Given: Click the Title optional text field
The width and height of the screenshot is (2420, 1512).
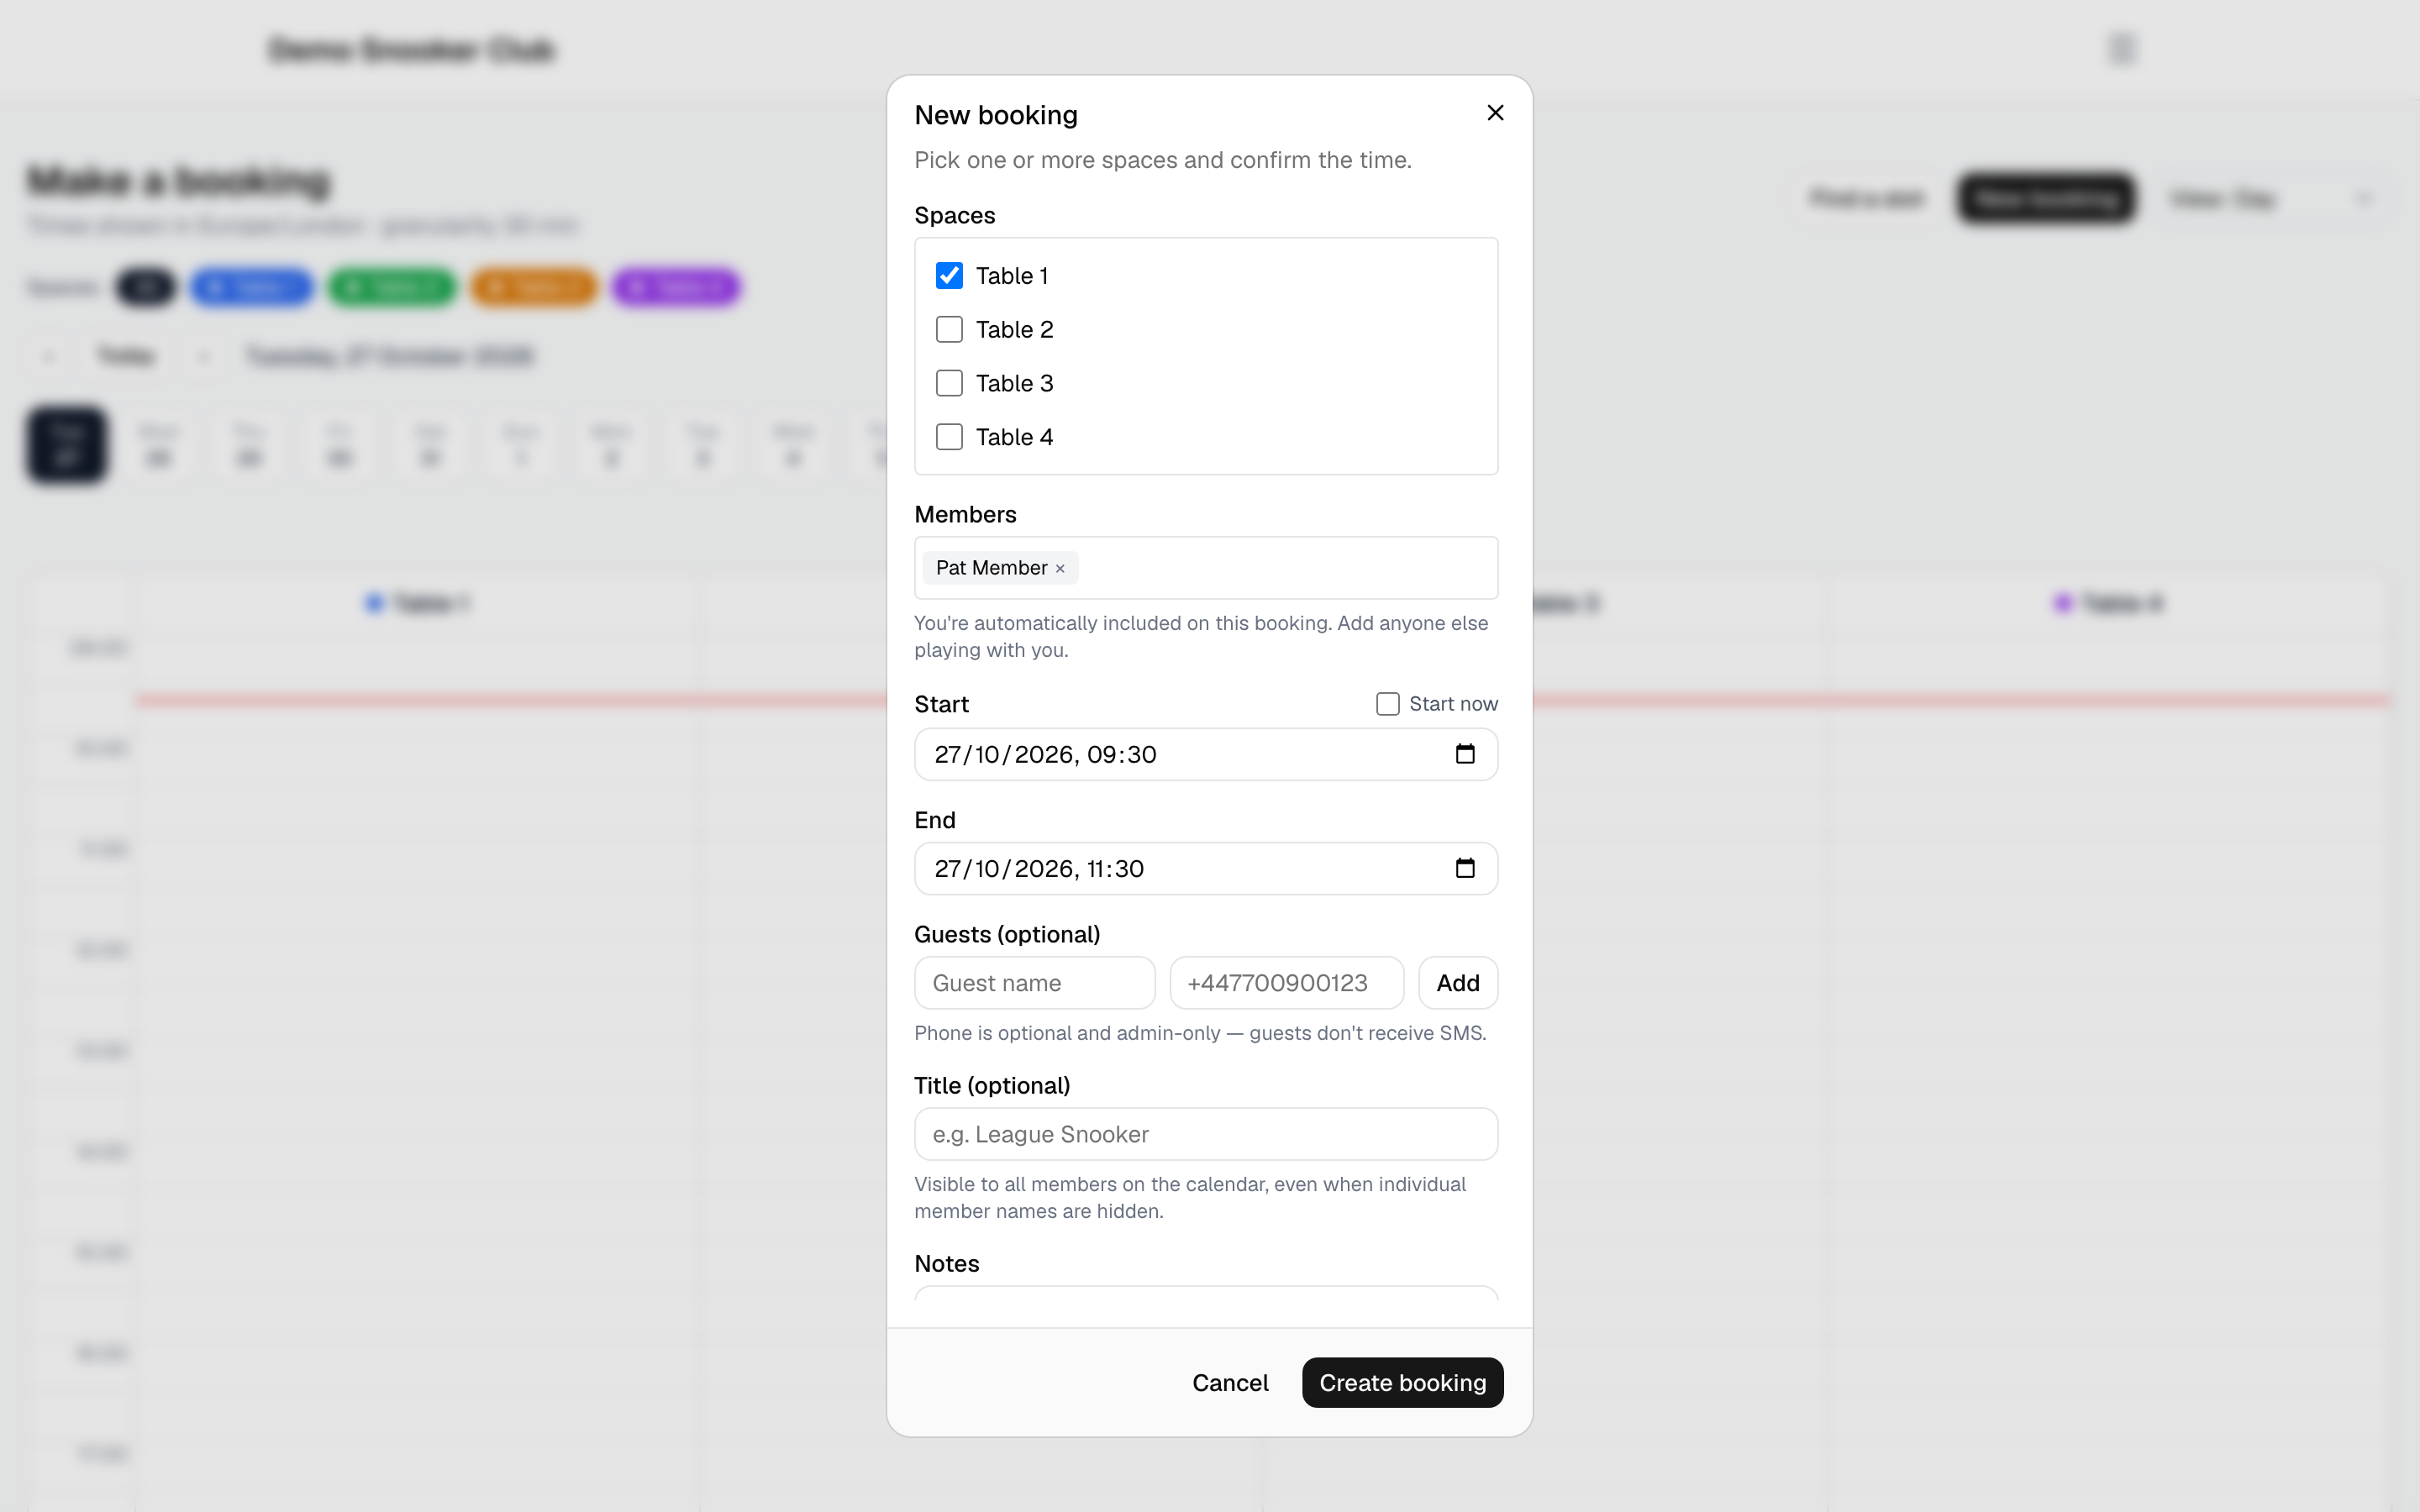Looking at the screenshot, I should (1206, 1134).
